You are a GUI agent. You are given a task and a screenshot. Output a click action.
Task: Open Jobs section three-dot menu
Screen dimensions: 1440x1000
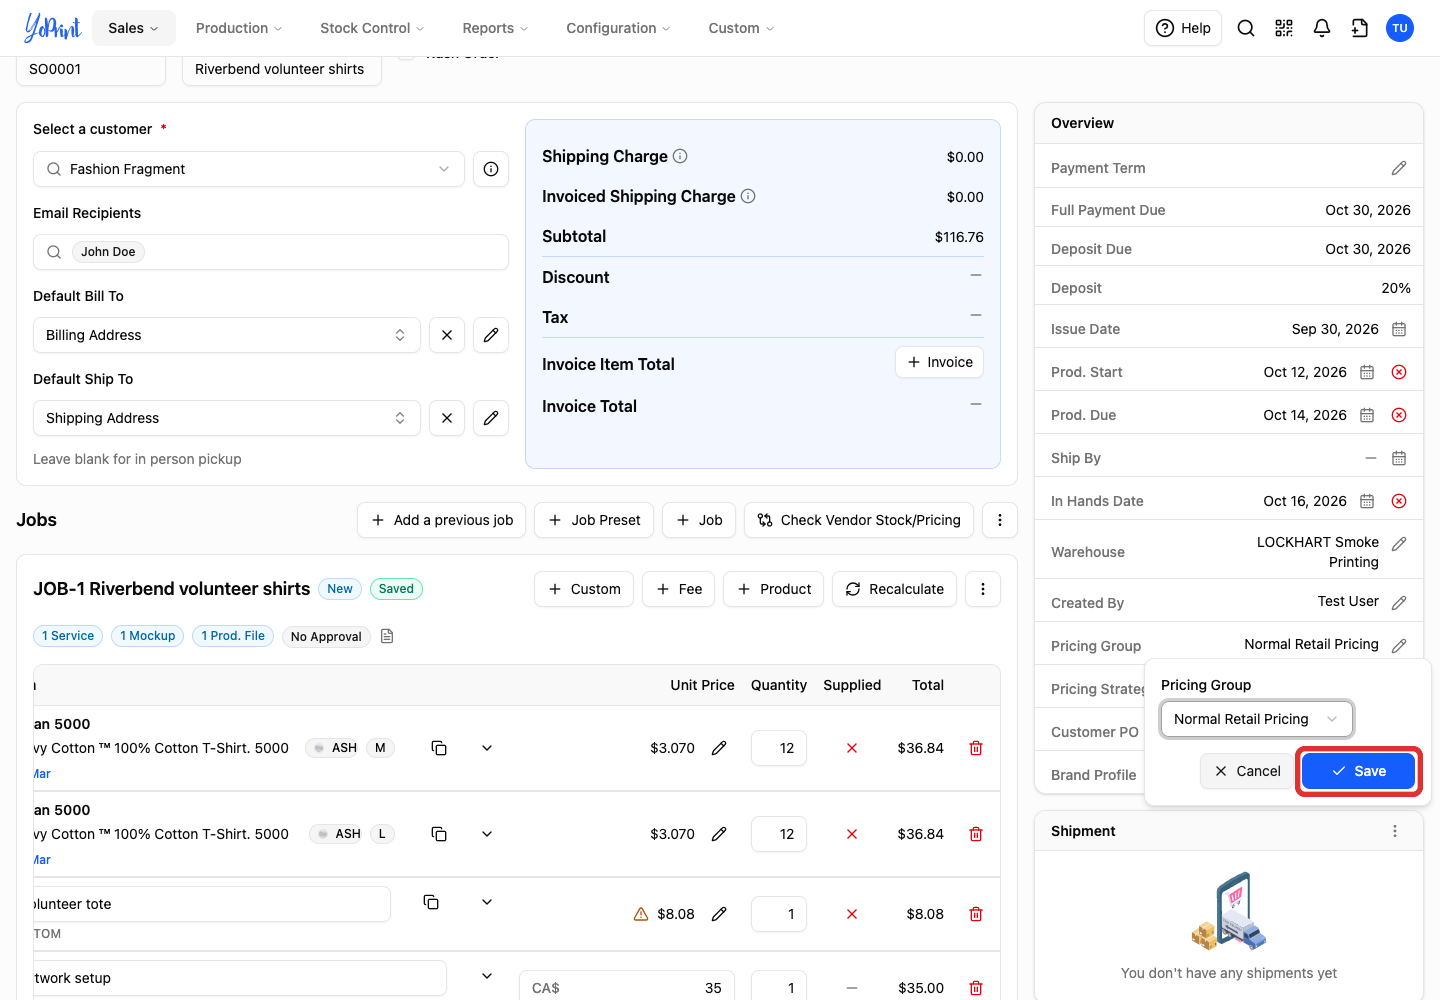[1000, 520]
